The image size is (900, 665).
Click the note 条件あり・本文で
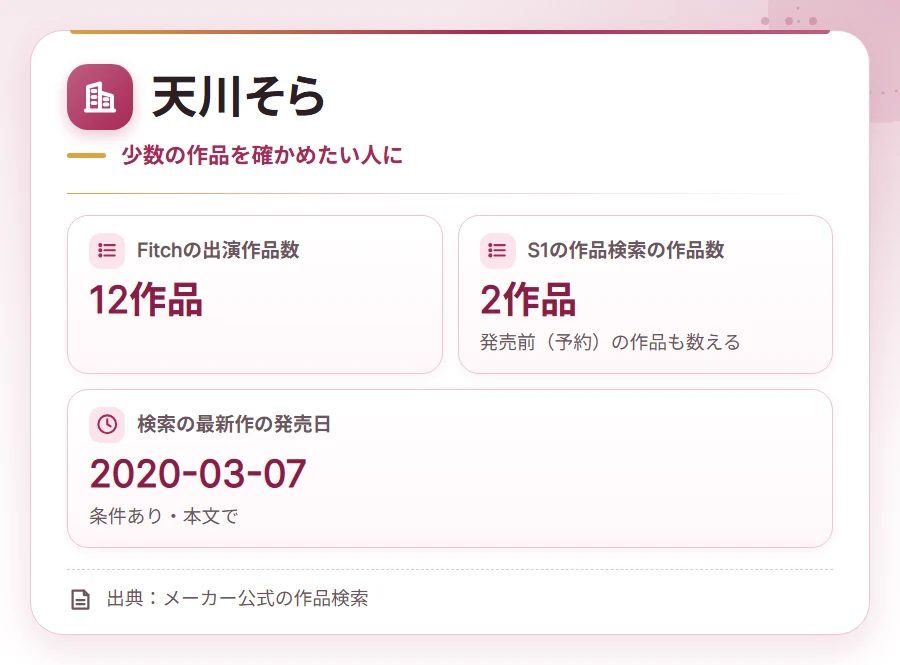tap(164, 516)
